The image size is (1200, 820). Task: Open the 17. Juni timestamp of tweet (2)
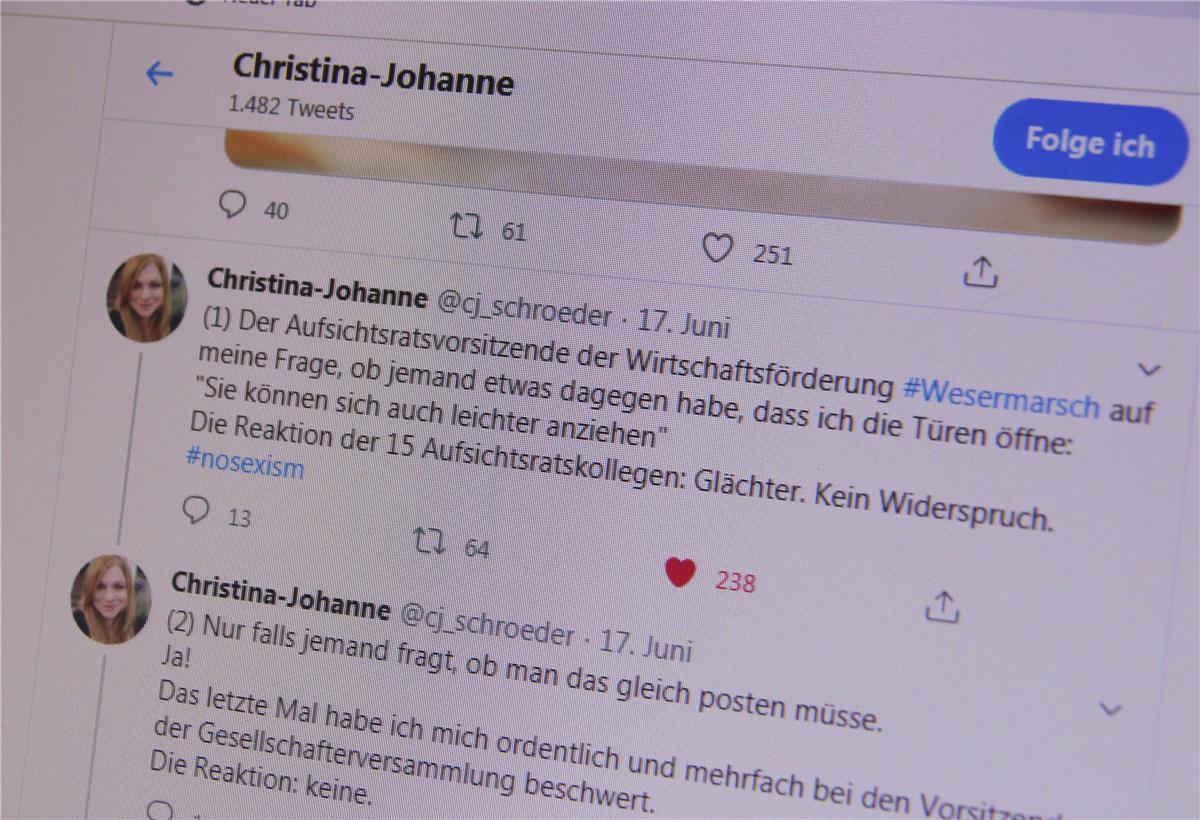pyautogui.click(x=645, y=643)
